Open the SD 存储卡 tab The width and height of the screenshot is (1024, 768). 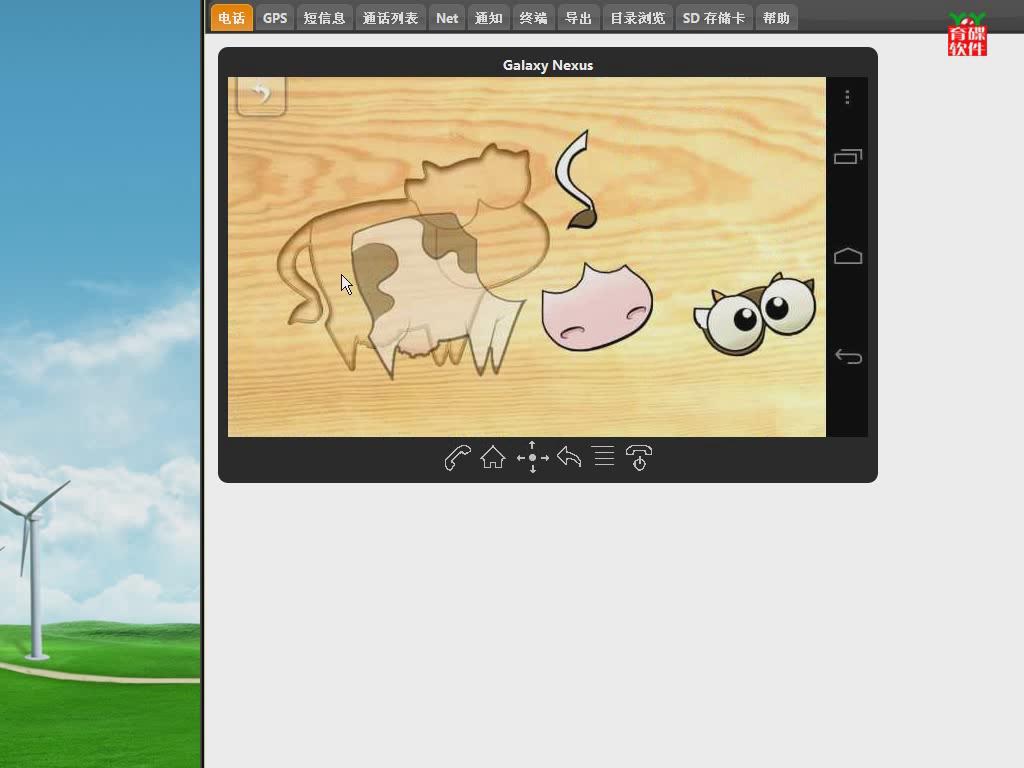pos(714,18)
